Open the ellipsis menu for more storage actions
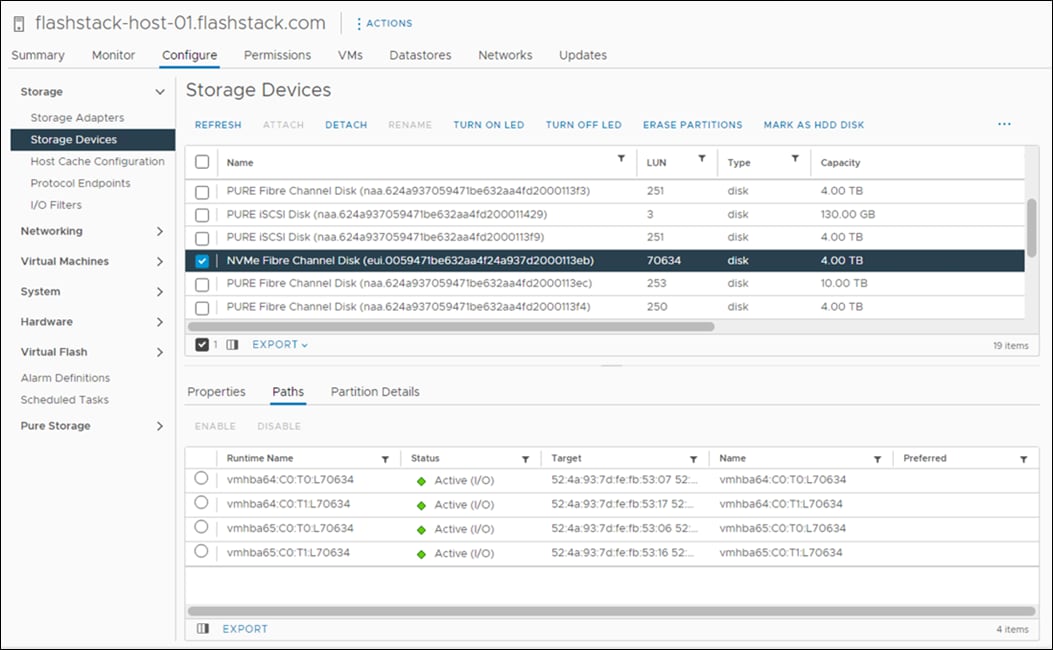Image resolution: width=1053 pixels, height=650 pixels. click(x=1004, y=124)
